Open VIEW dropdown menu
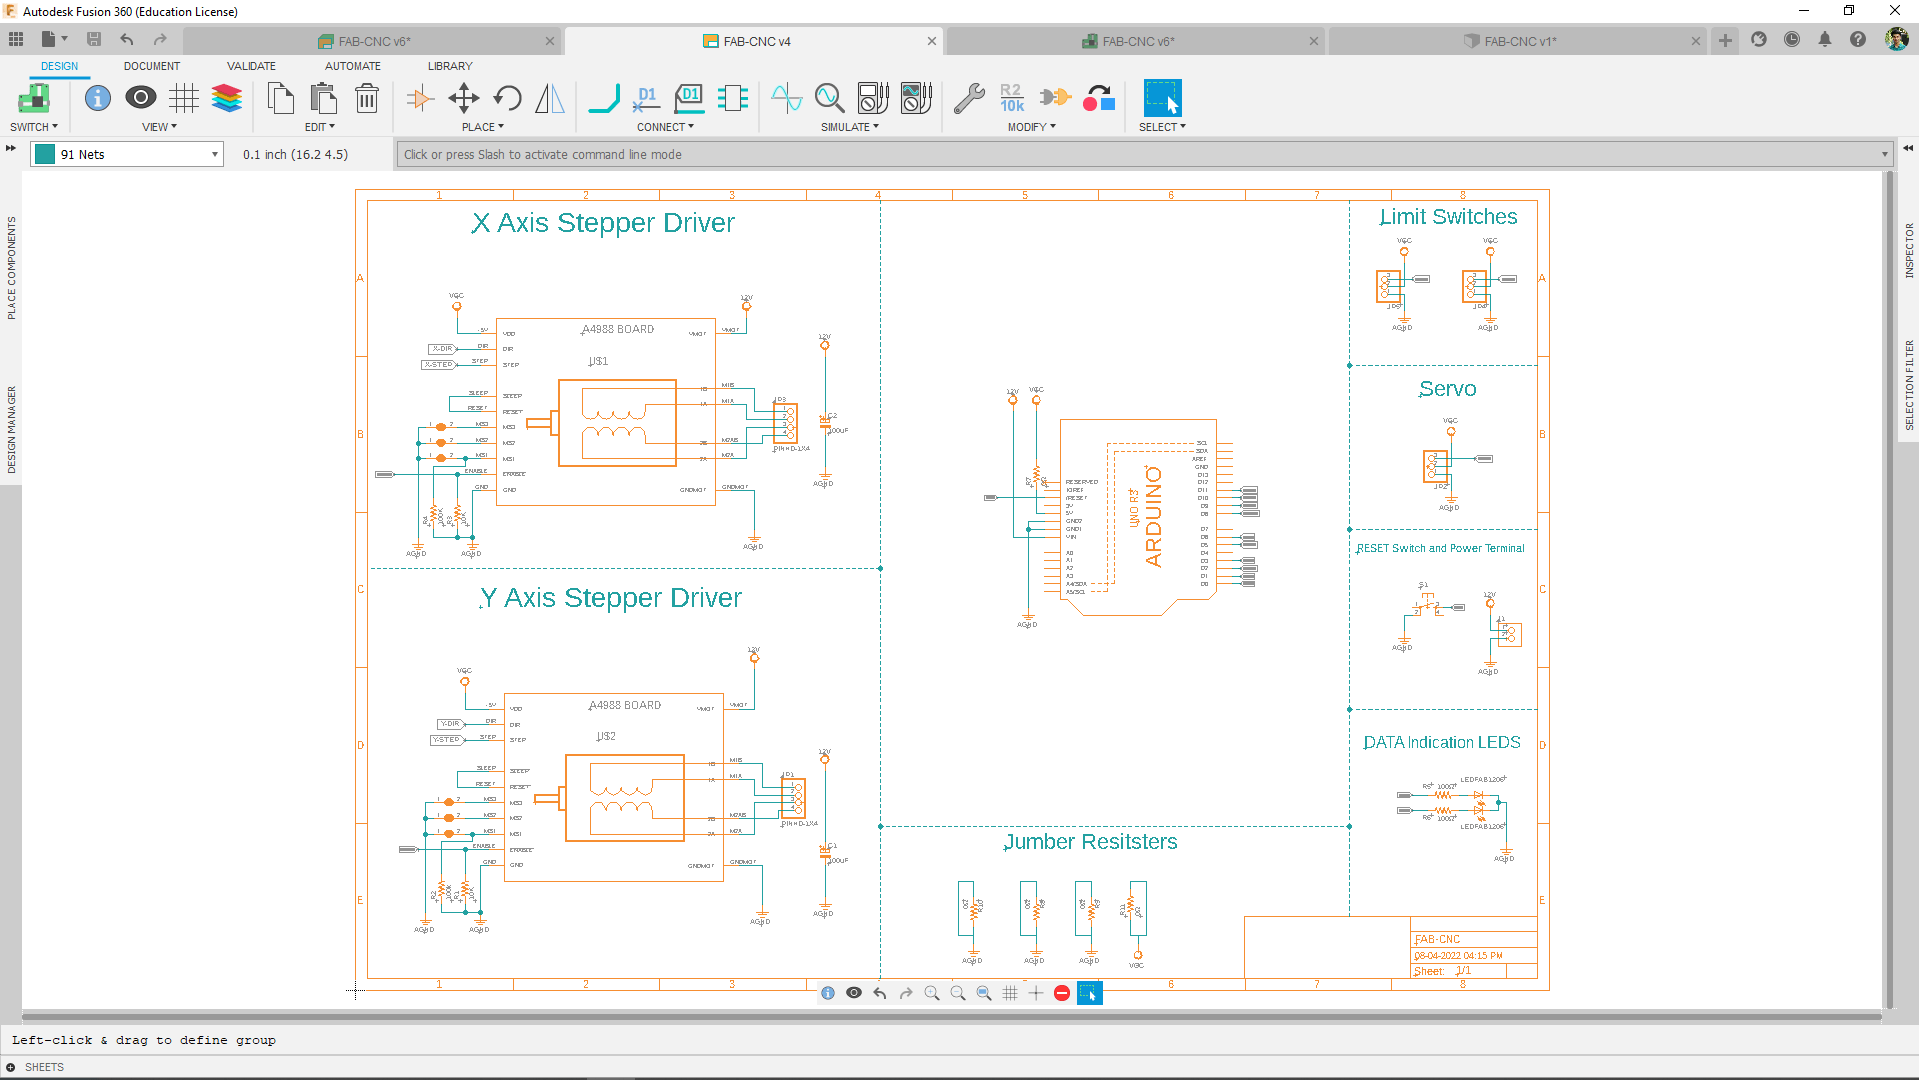 pos(159,127)
